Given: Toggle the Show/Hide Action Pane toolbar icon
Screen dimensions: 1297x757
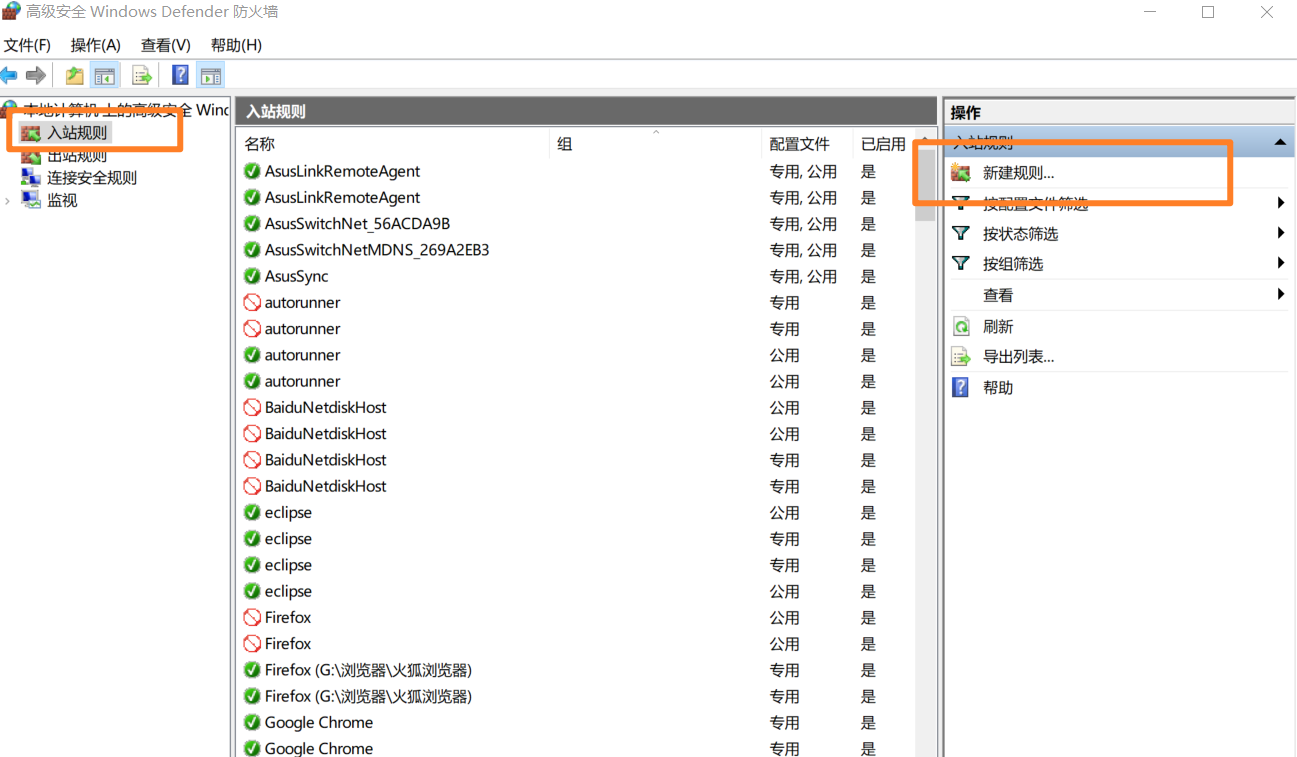Looking at the screenshot, I should point(210,75).
